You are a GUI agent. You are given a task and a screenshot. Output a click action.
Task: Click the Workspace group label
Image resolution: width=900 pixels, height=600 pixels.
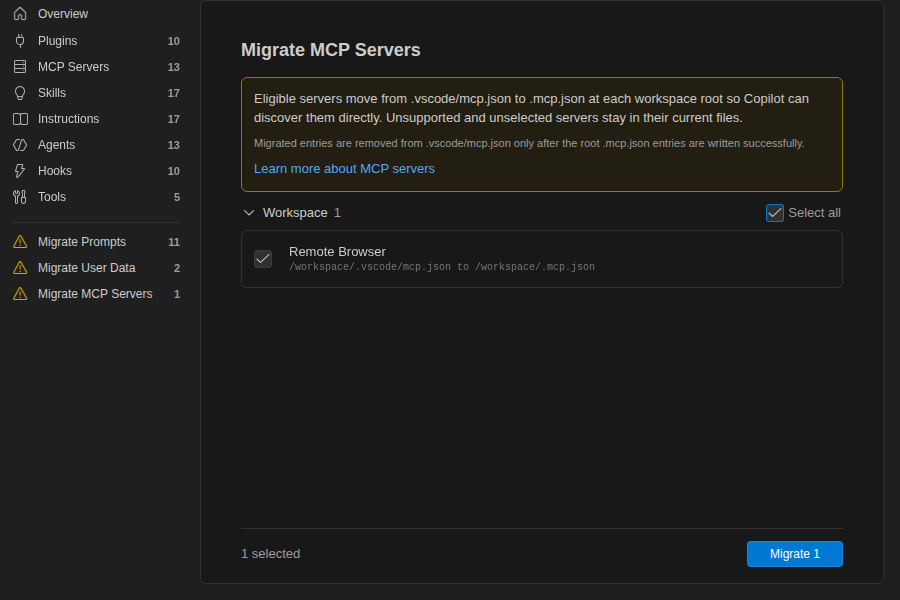click(x=295, y=213)
